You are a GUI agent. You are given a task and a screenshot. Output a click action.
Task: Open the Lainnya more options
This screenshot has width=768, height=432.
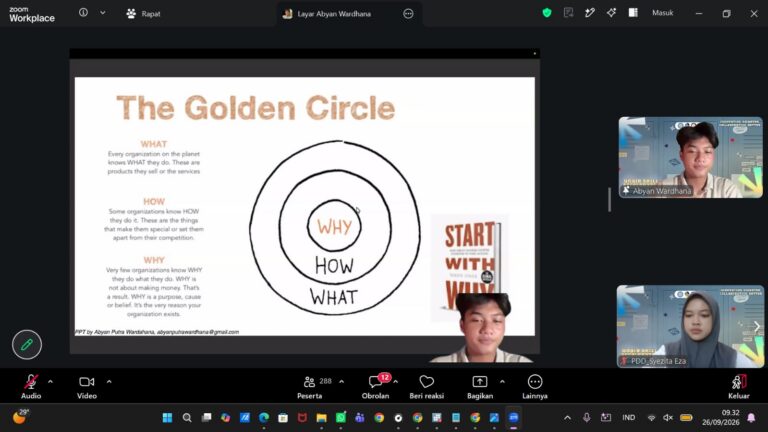[535, 386]
